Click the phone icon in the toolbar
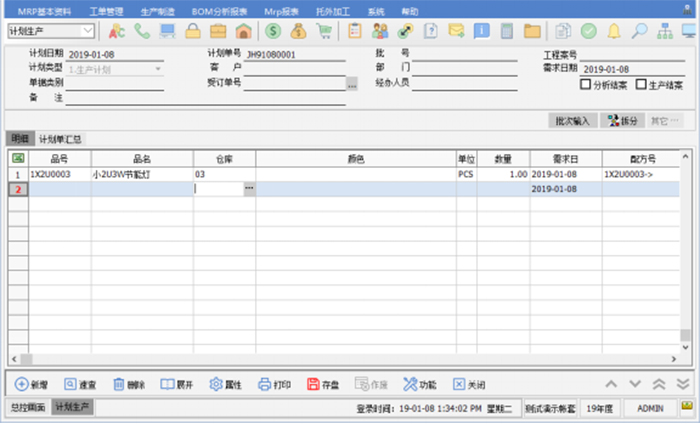The image size is (700, 424). 142,31
